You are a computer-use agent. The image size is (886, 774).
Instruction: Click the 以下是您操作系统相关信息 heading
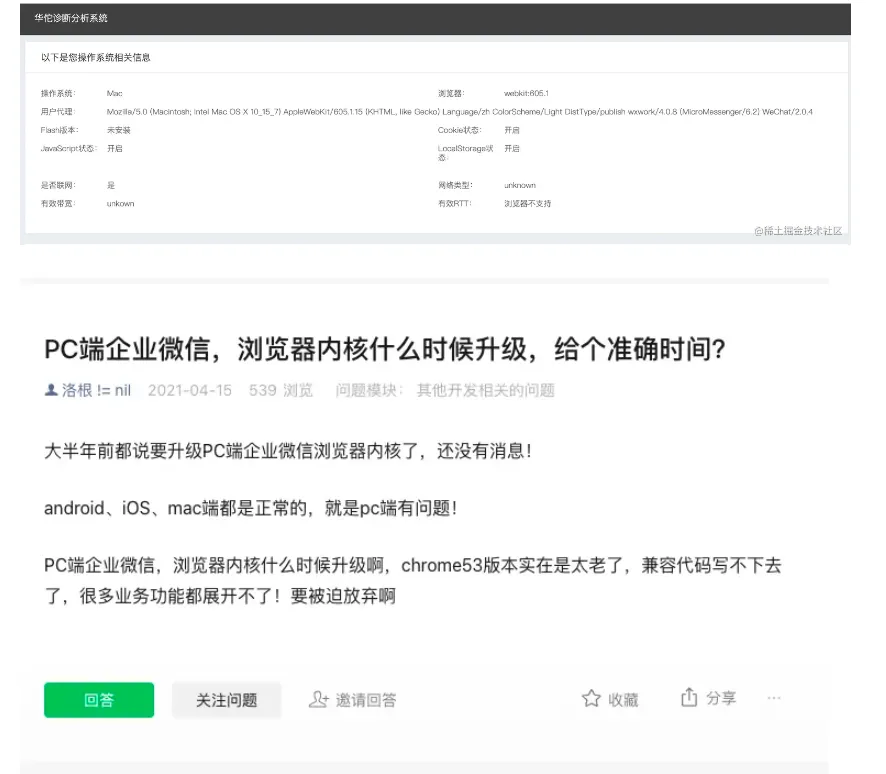click(95, 58)
